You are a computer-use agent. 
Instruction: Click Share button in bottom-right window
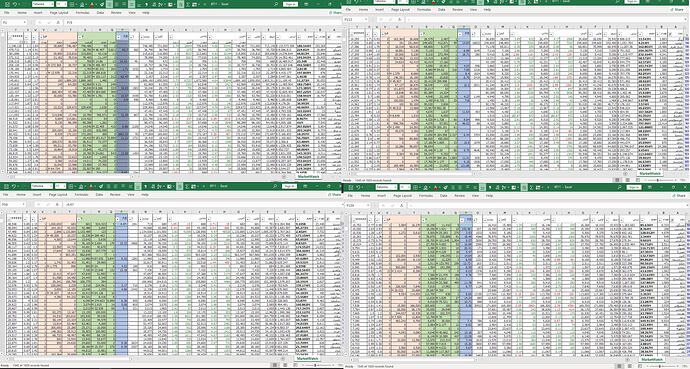(x=679, y=196)
